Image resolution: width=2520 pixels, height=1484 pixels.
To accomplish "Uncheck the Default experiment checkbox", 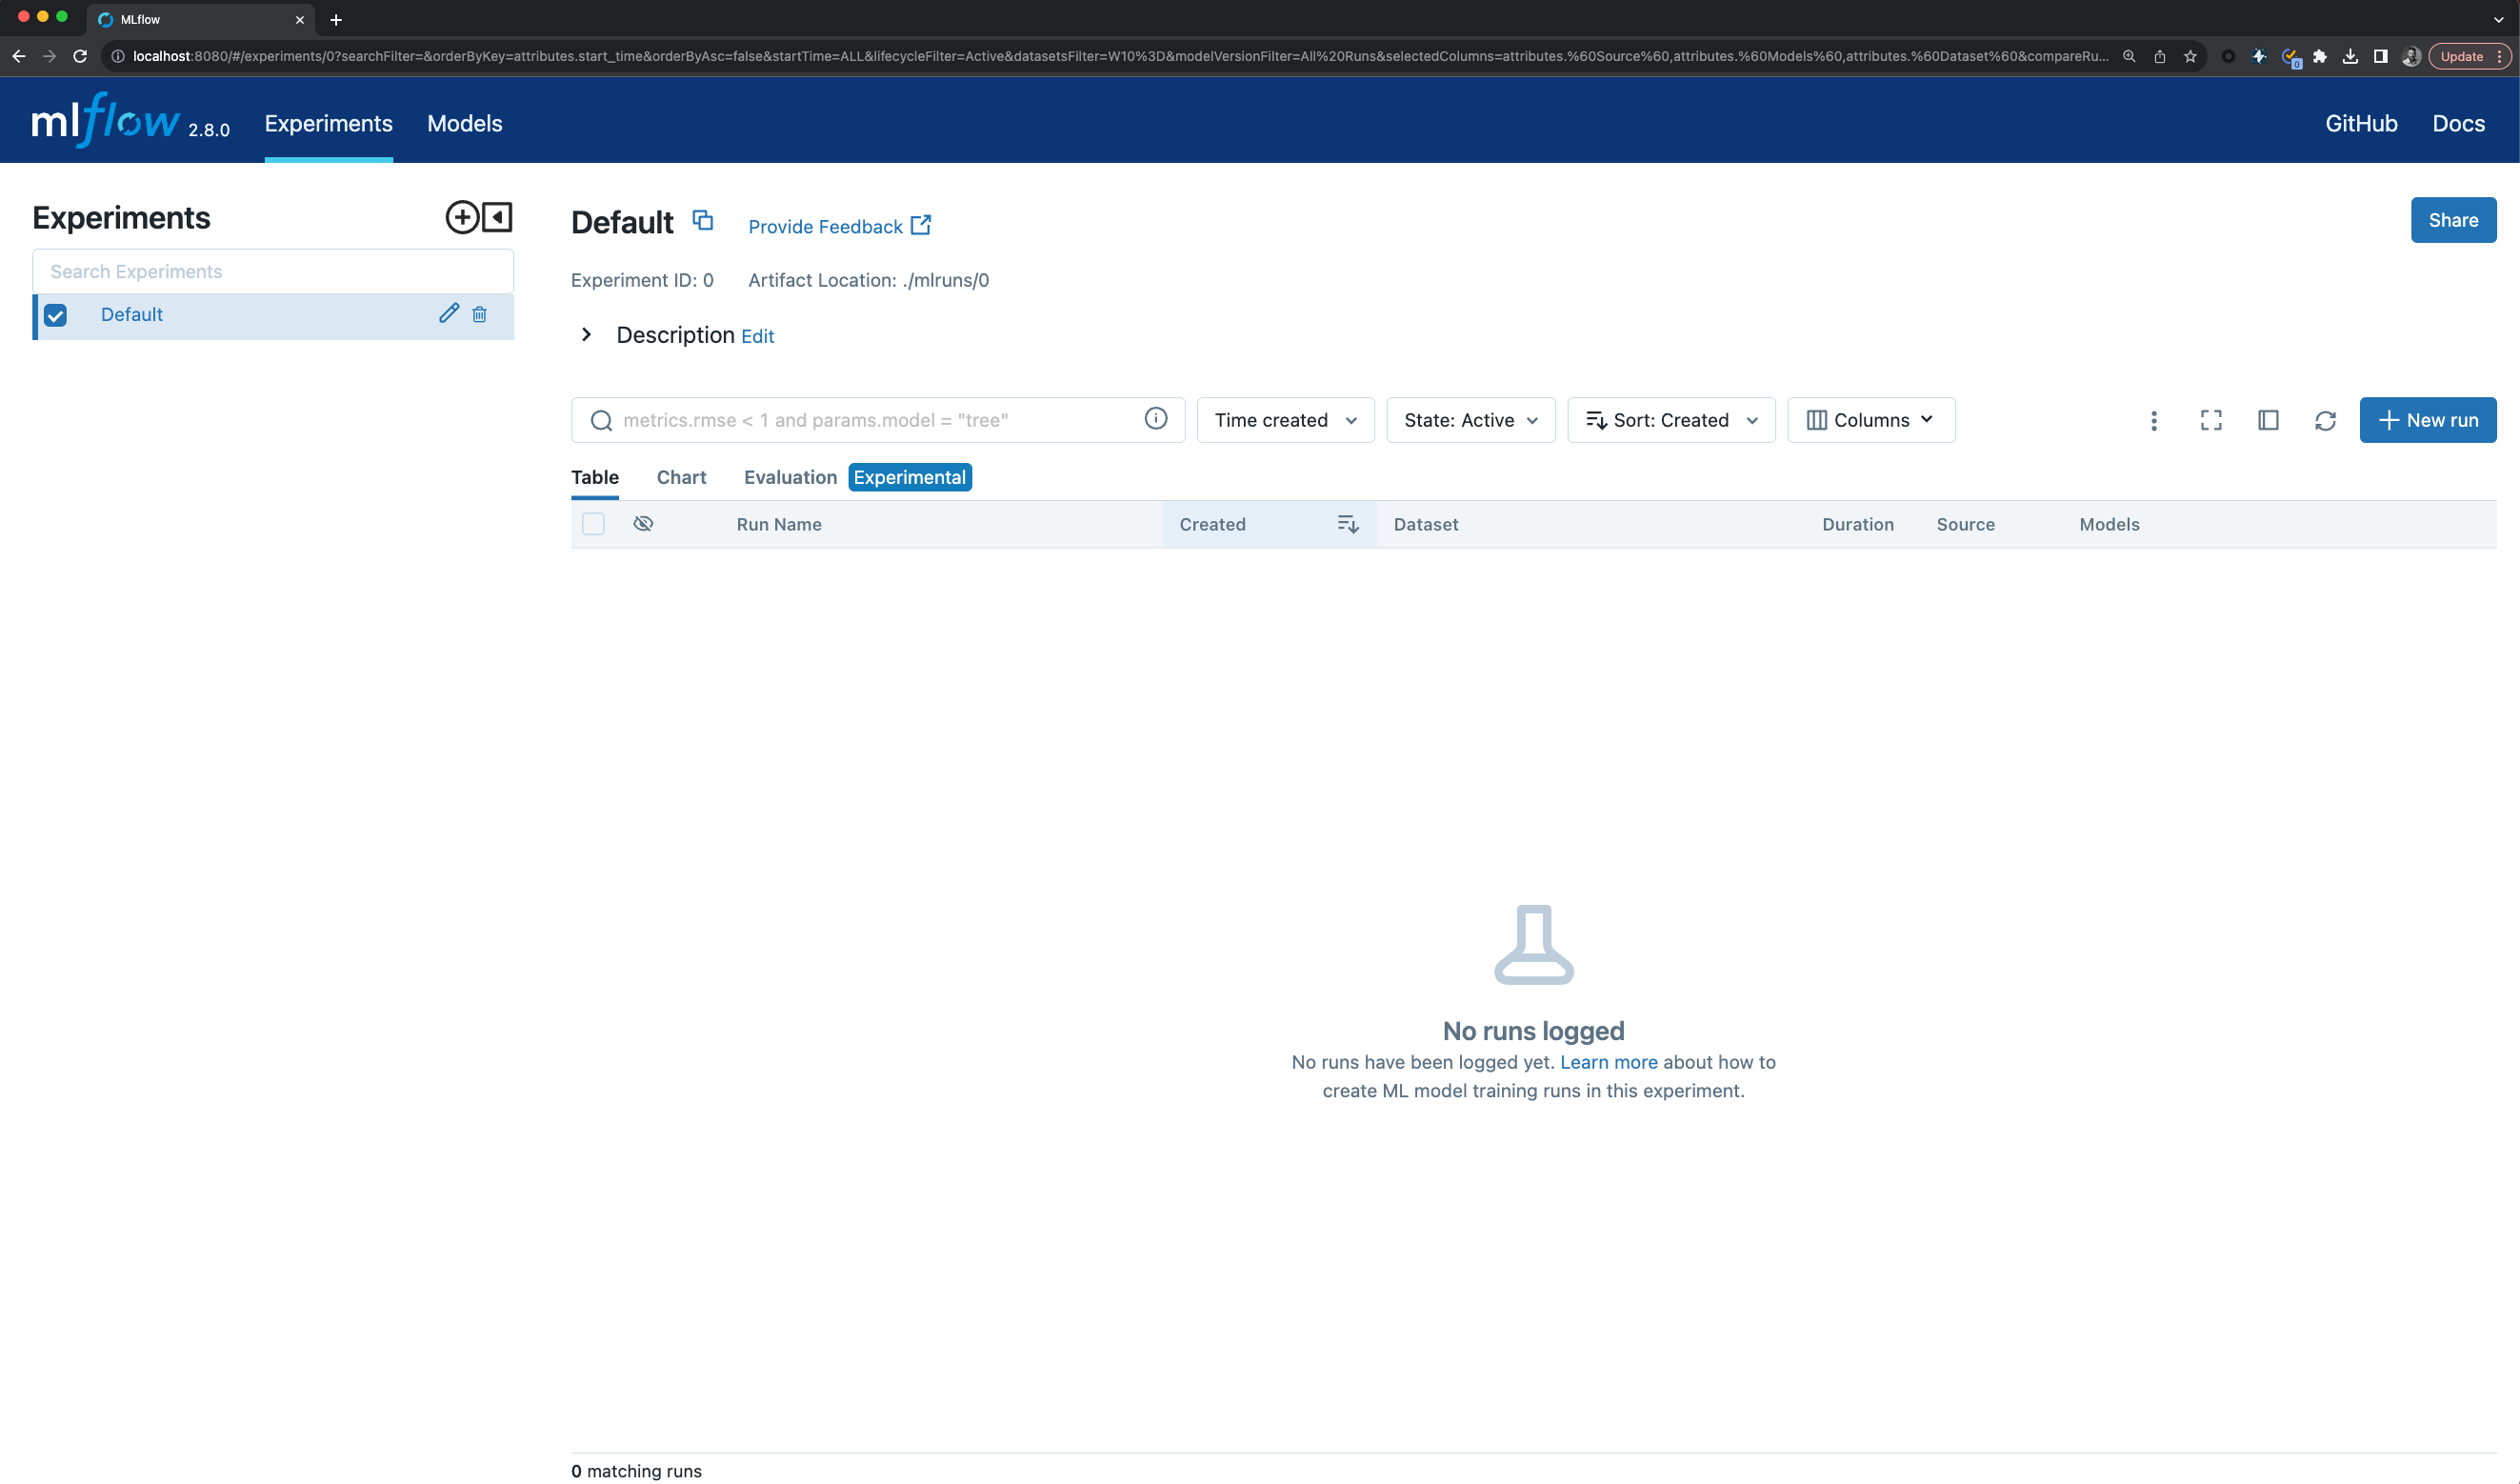I will click(55, 315).
